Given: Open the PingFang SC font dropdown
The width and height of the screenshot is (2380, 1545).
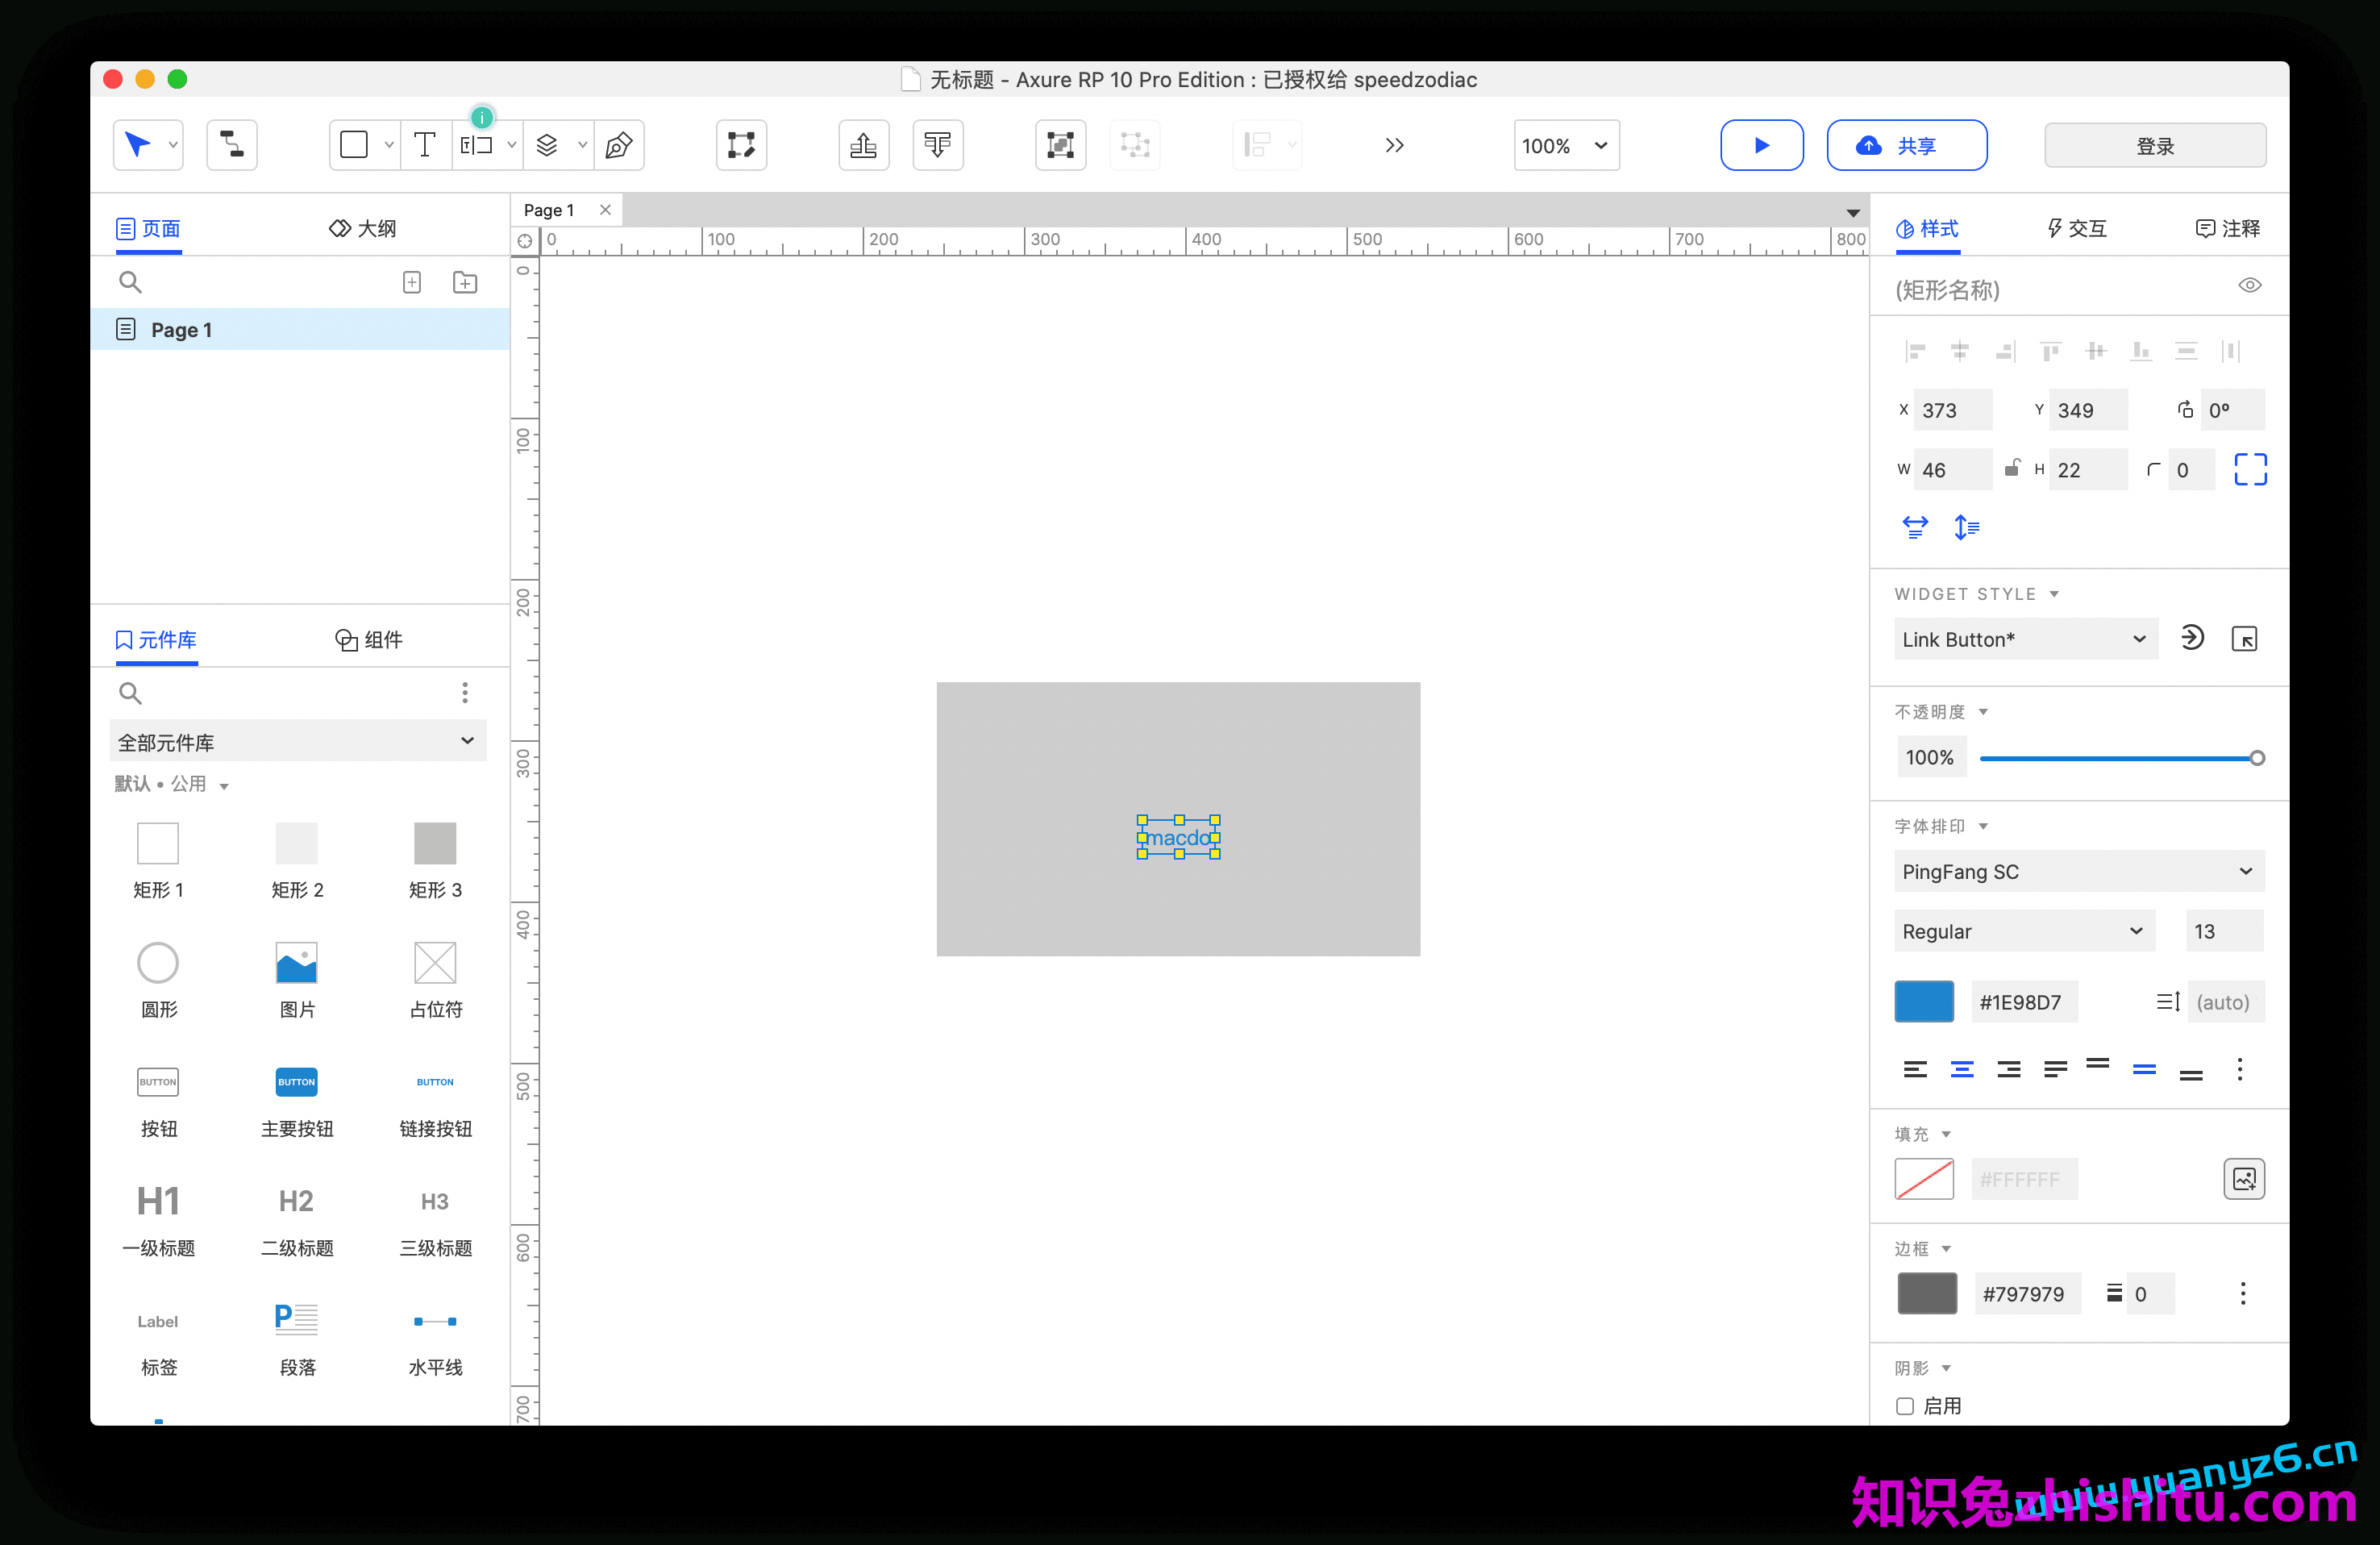Looking at the screenshot, I should pyautogui.click(x=2079, y=872).
